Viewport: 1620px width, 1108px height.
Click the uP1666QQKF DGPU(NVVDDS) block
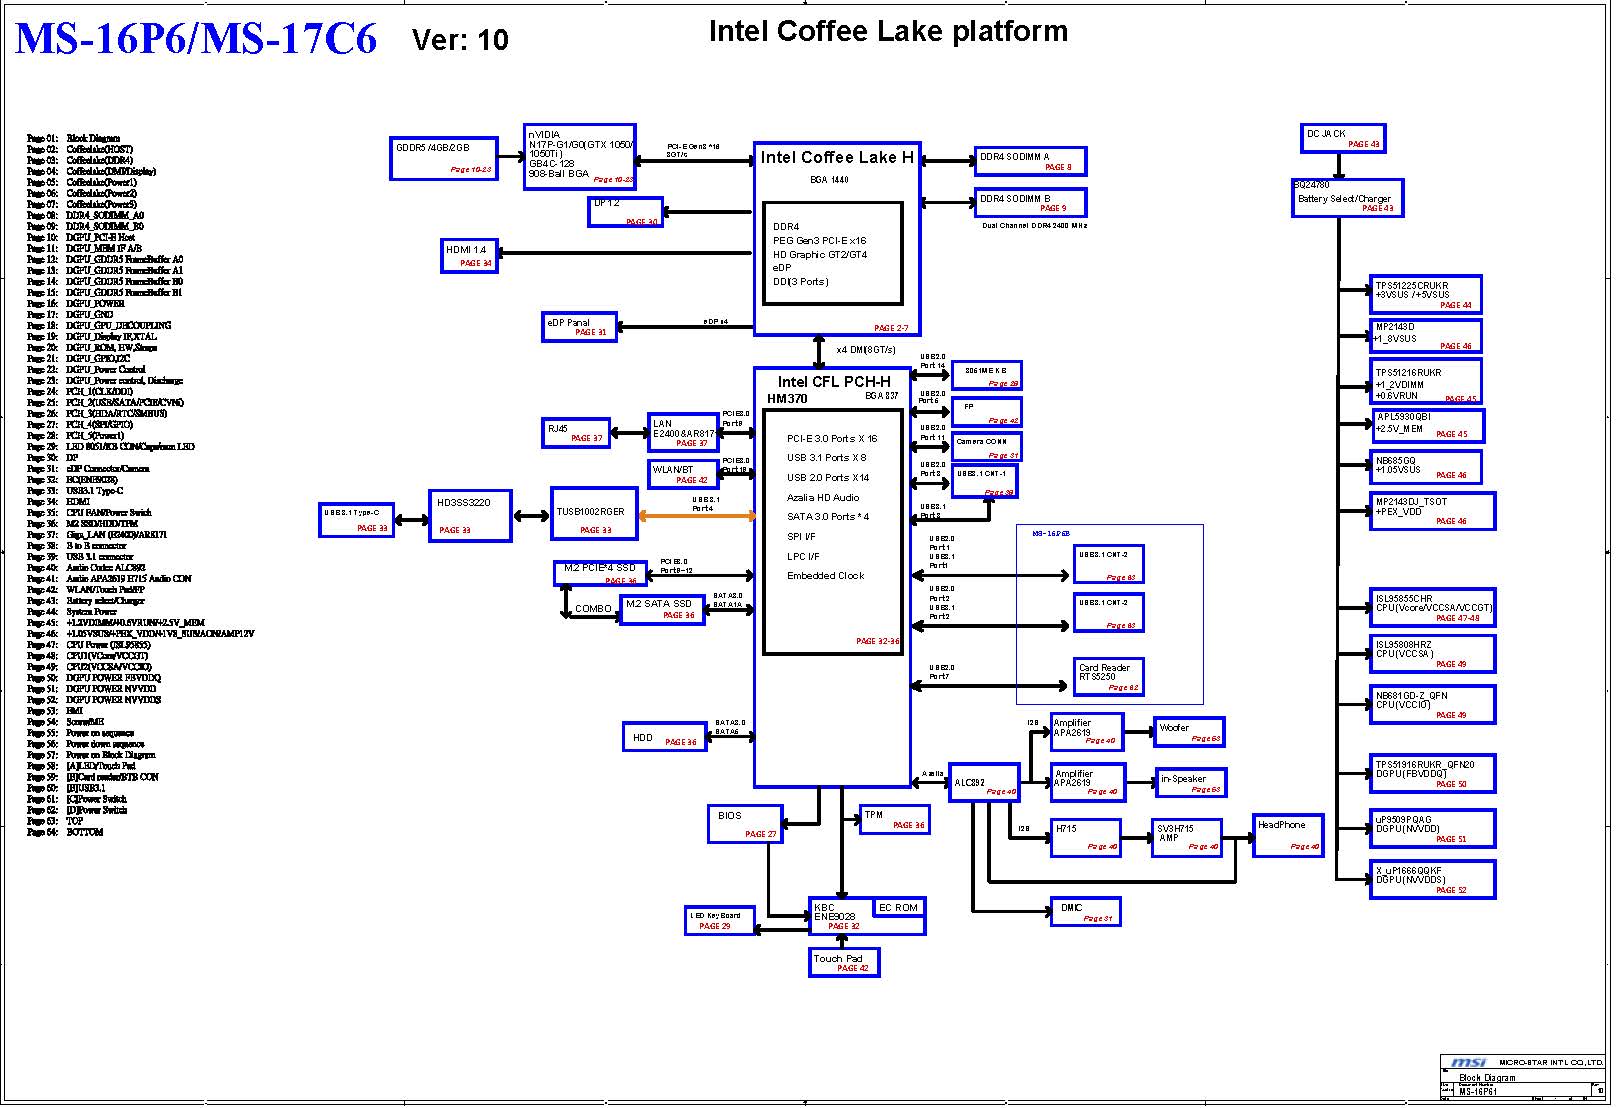[x=1432, y=879]
